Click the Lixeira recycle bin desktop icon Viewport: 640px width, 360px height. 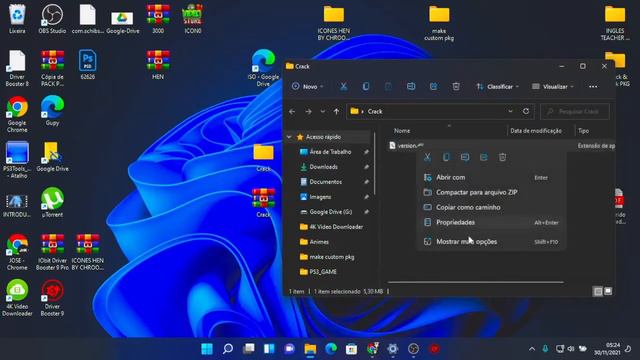pos(17,19)
